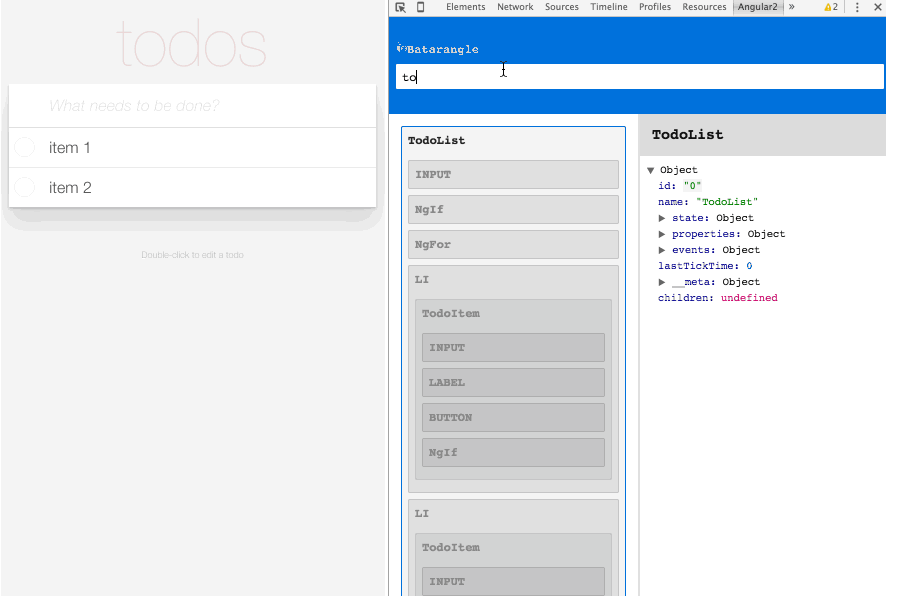Click the 'todos' page title
The image size is (908, 596).
pos(192,43)
